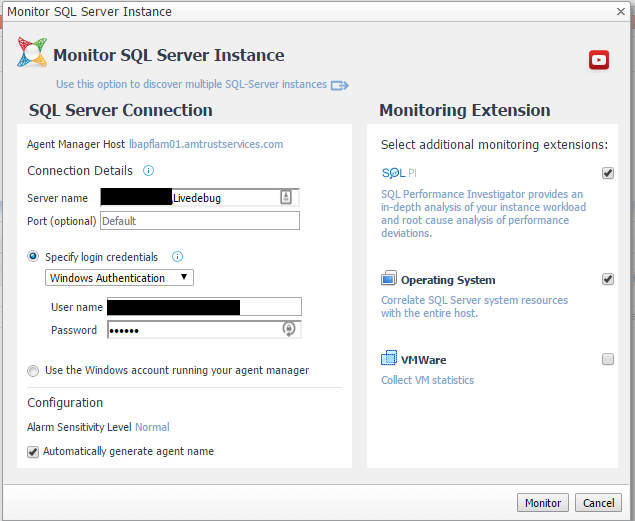
Task: Click the Foglight colorful logo icon
Action: pyautogui.click(x=32, y=52)
